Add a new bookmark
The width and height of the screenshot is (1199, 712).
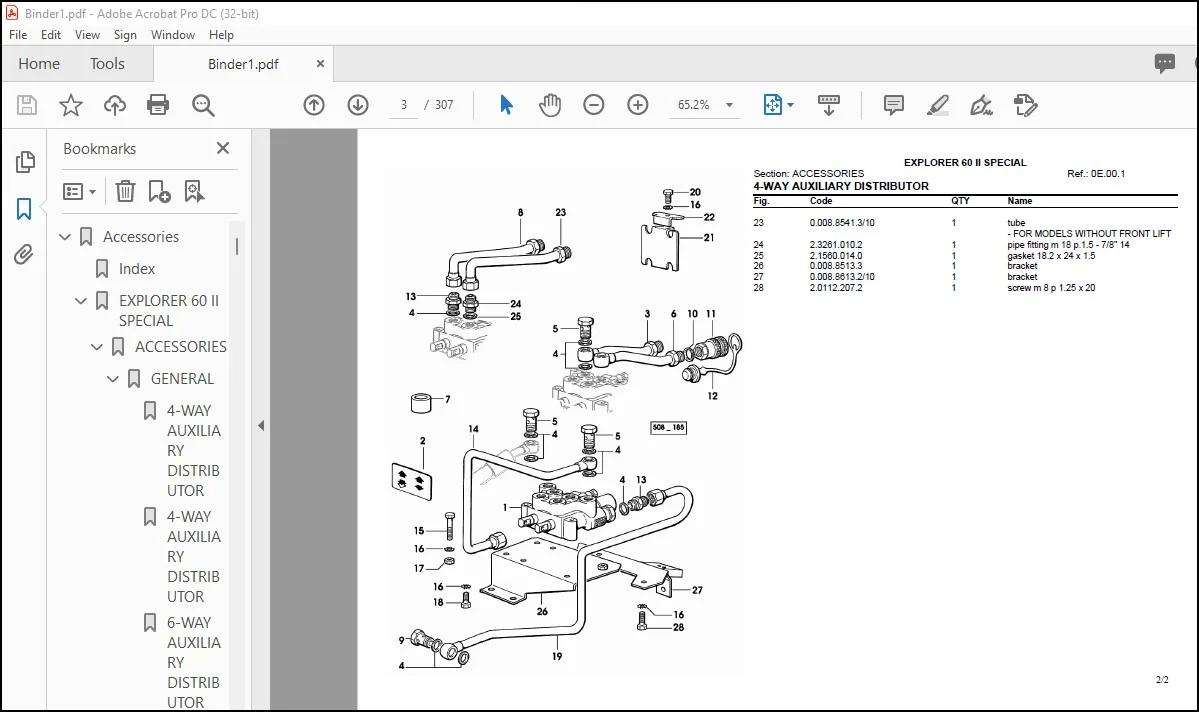click(x=159, y=191)
